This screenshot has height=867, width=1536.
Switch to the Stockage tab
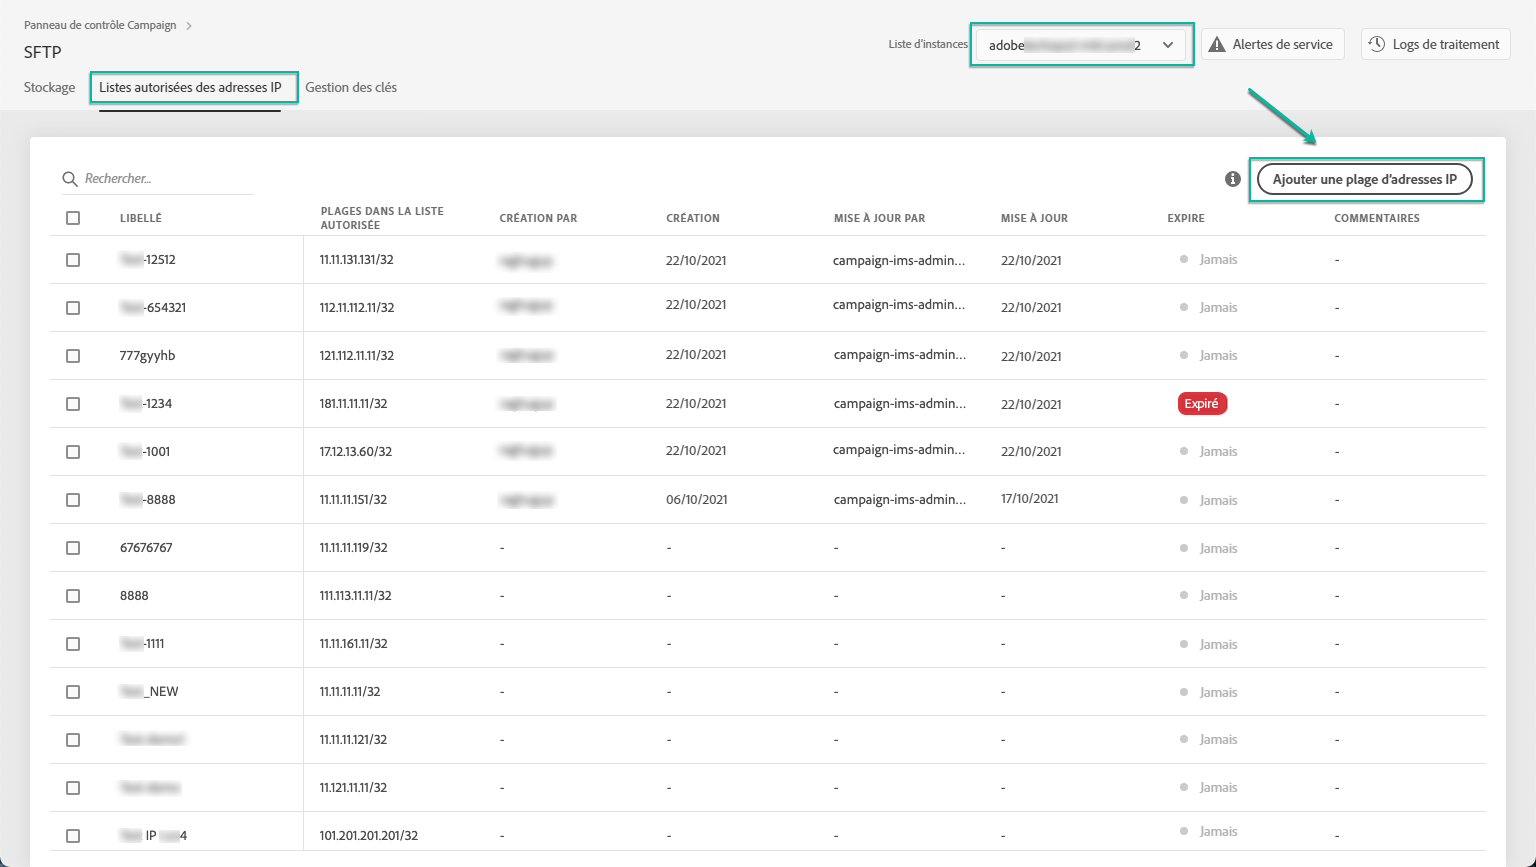(50, 88)
